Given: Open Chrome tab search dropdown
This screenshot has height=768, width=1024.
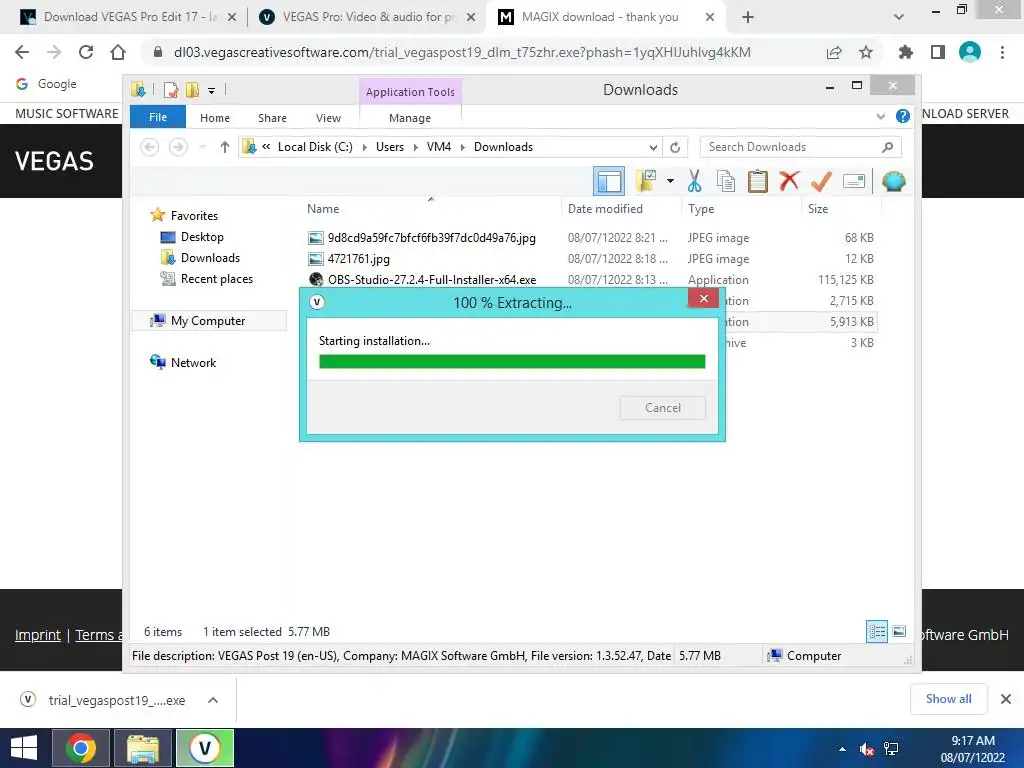Looking at the screenshot, I should [x=899, y=17].
